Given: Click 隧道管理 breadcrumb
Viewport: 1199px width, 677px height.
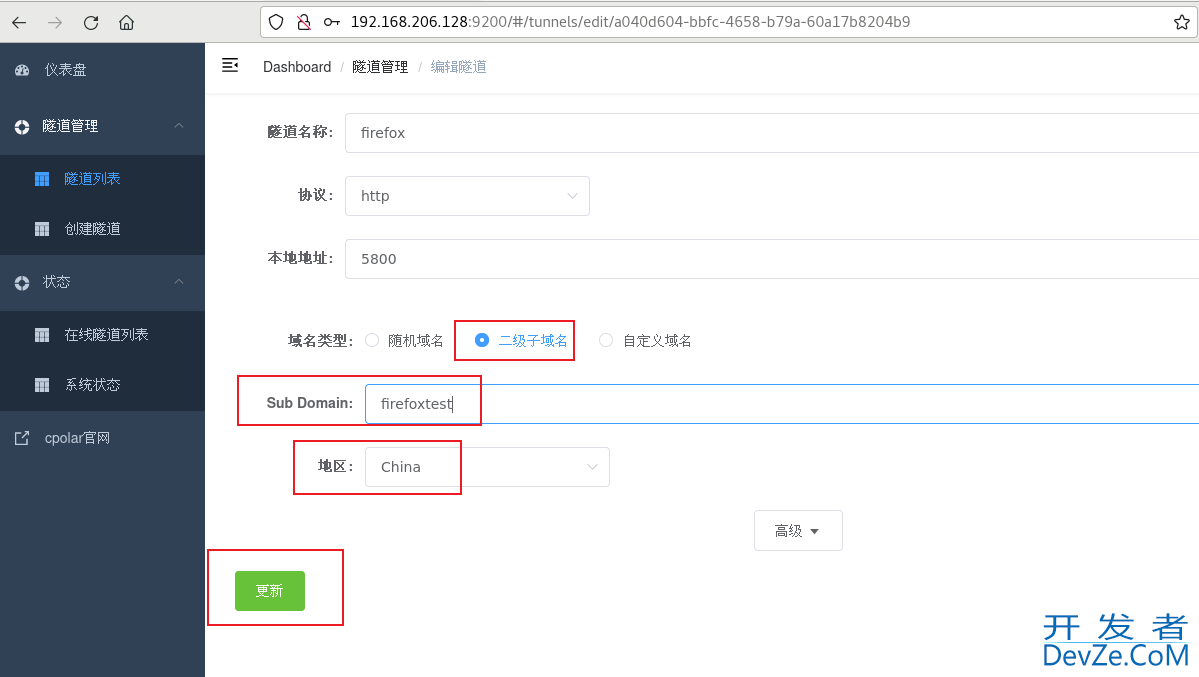Looking at the screenshot, I should pyautogui.click(x=380, y=67).
